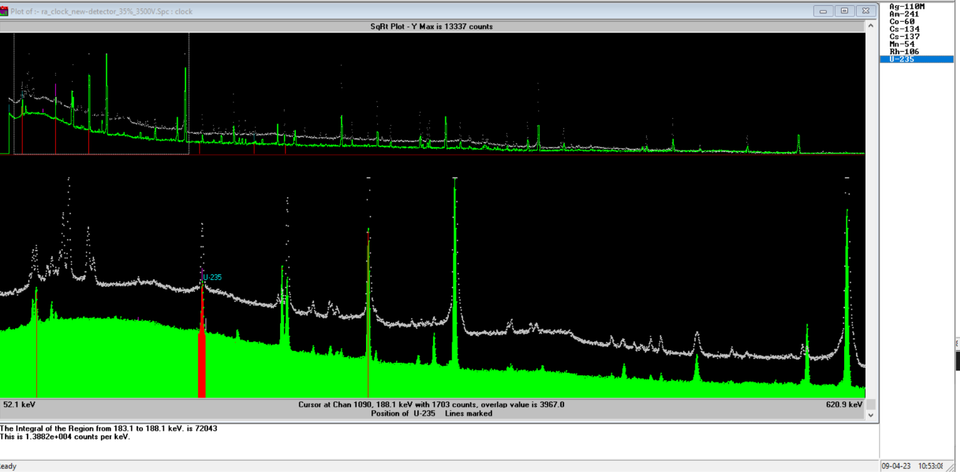Select Am-241 in the nuclide list
960x472 pixels.
[x=903, y=14]
